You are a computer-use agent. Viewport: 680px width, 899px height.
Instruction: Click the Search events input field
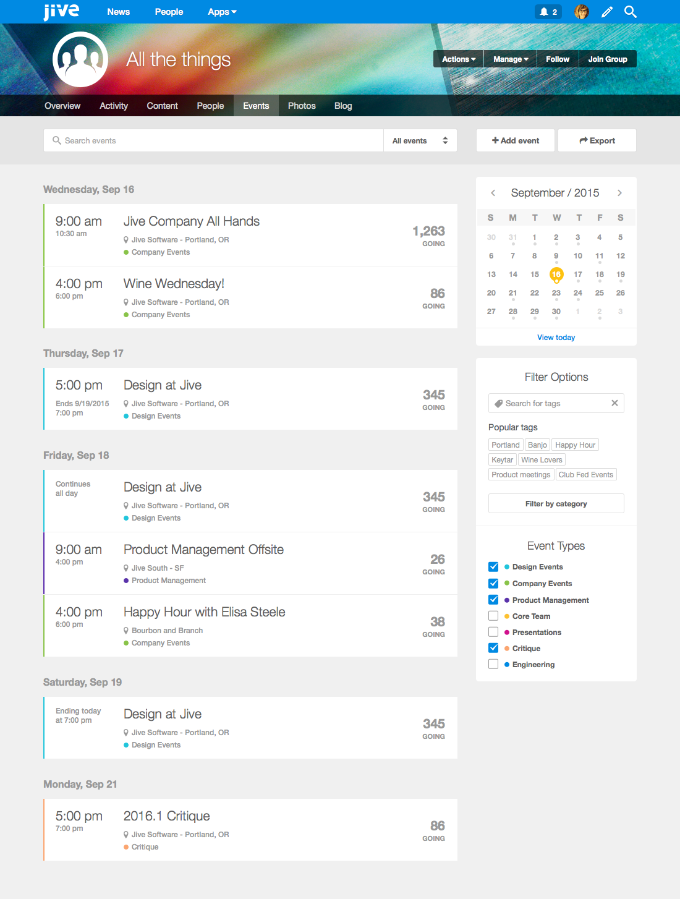(213, 140)
